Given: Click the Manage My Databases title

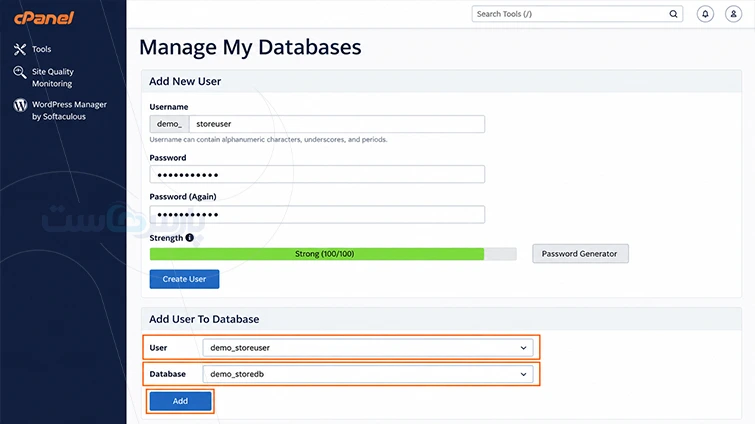Looking at the screenshot, I should (x=250, y=47).
